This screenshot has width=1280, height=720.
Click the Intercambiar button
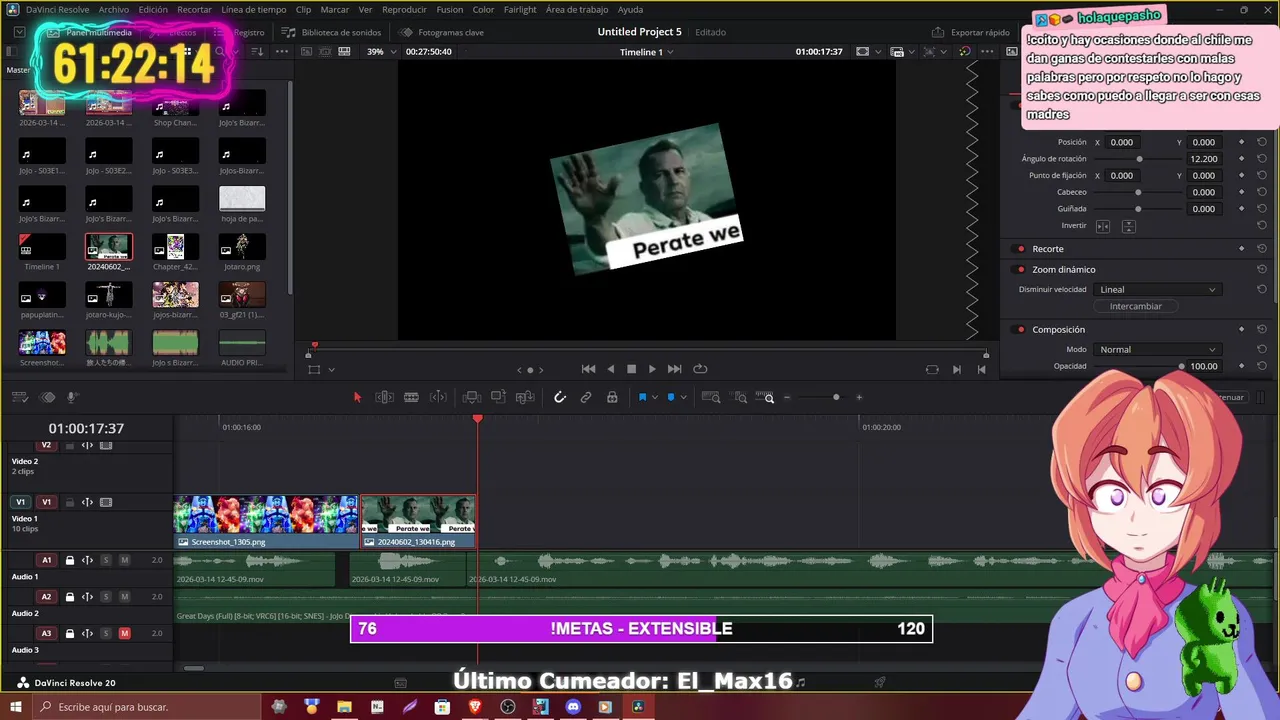1135,306
